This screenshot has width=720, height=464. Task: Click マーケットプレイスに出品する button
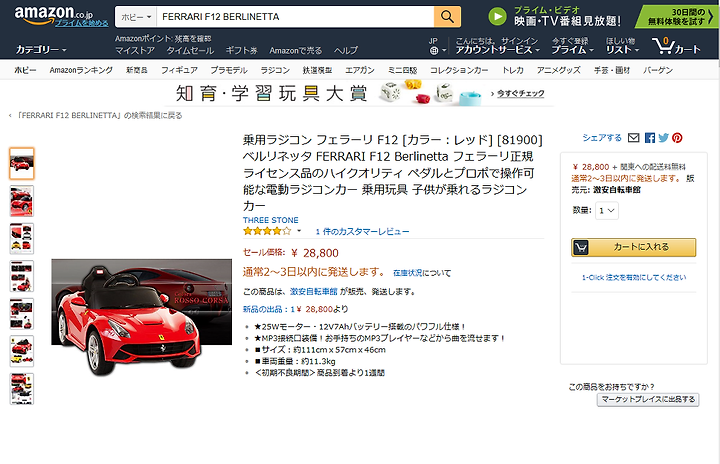(648, 400)
